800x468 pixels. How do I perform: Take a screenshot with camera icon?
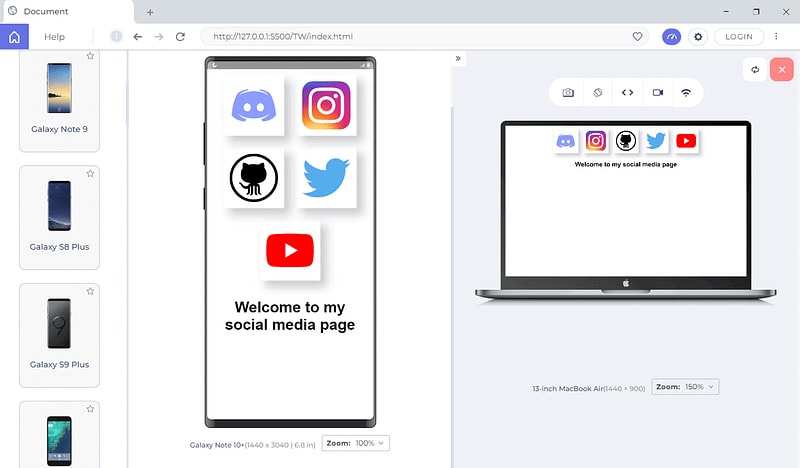coord(568,92)
